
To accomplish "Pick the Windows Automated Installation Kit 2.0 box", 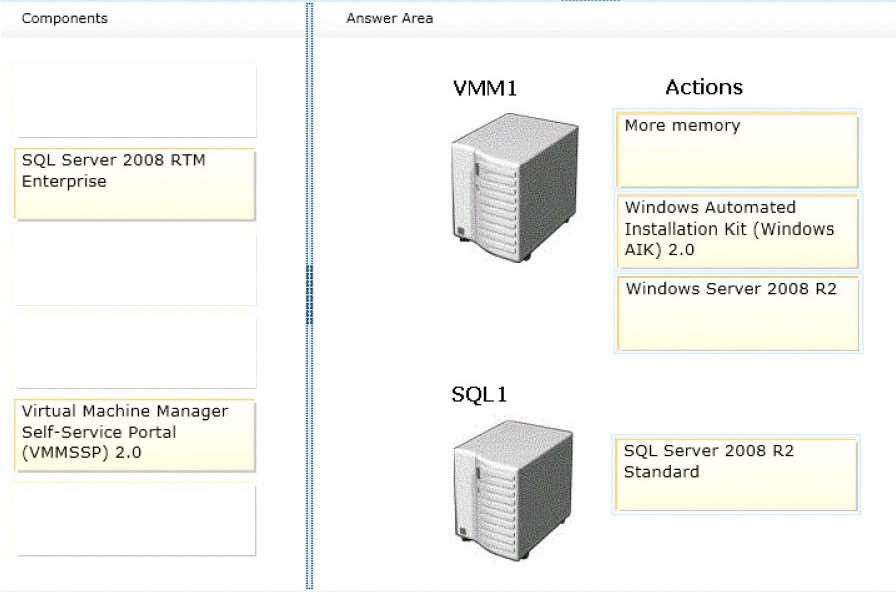I will click(737, 231).
